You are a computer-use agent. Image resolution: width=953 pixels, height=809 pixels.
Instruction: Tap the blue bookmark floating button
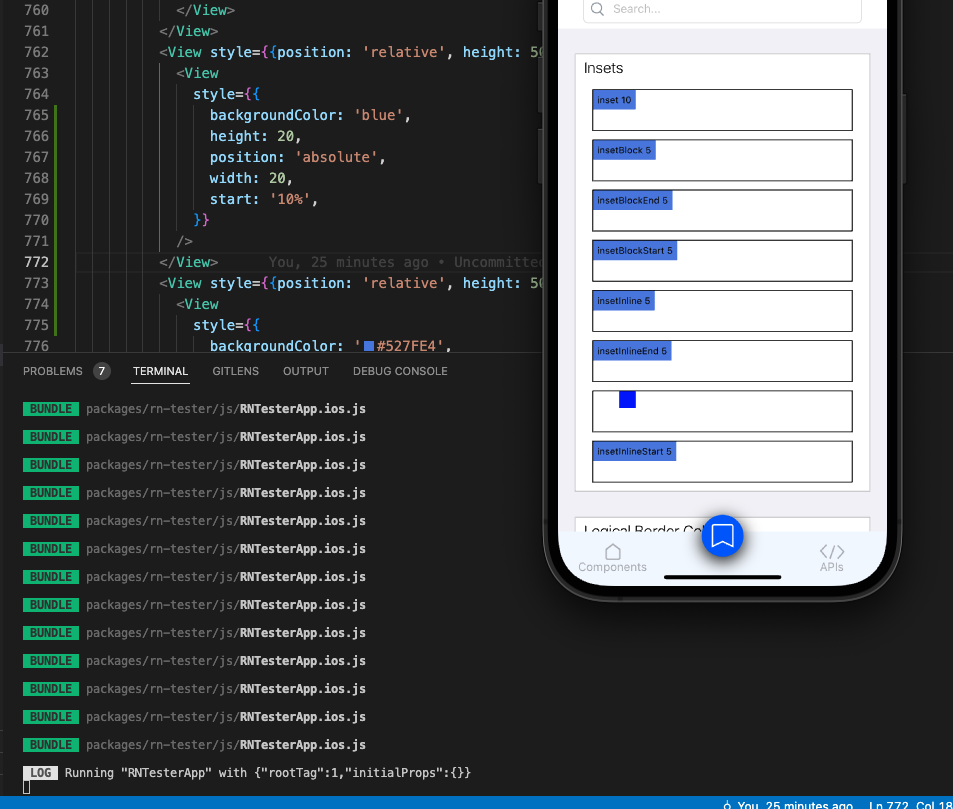(x=722, y=535)
